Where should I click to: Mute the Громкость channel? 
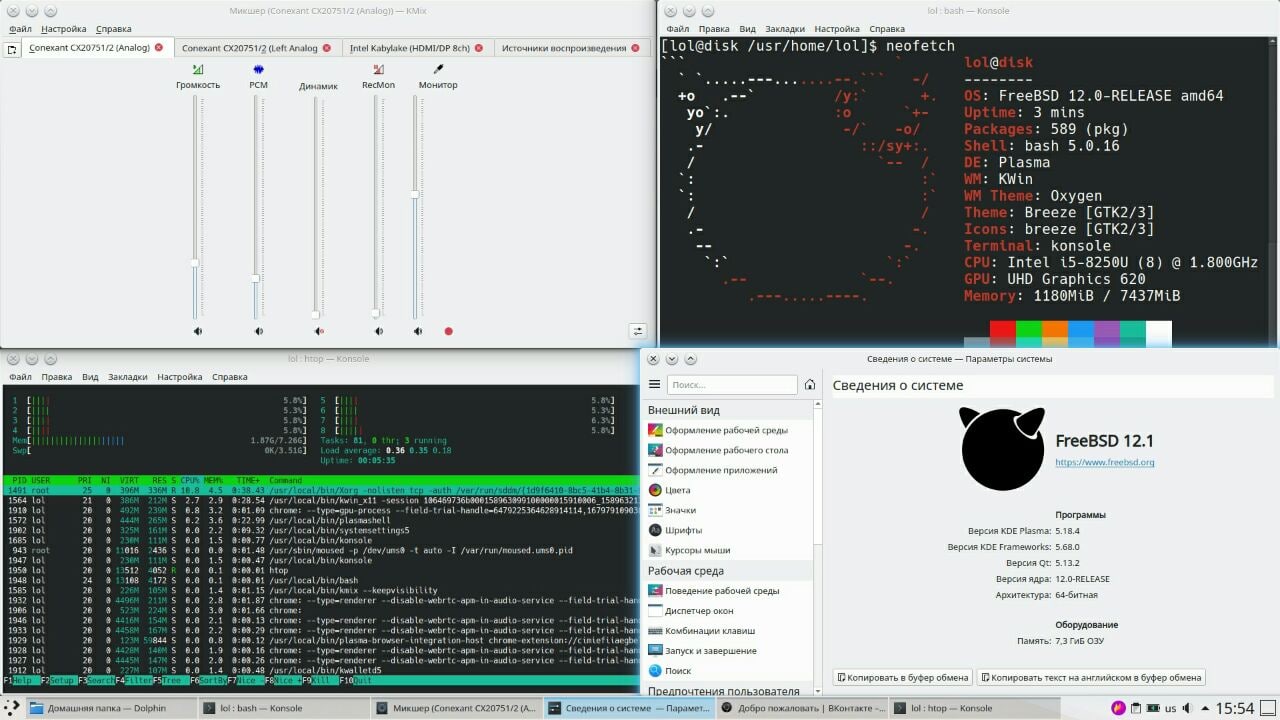point(197,331)
